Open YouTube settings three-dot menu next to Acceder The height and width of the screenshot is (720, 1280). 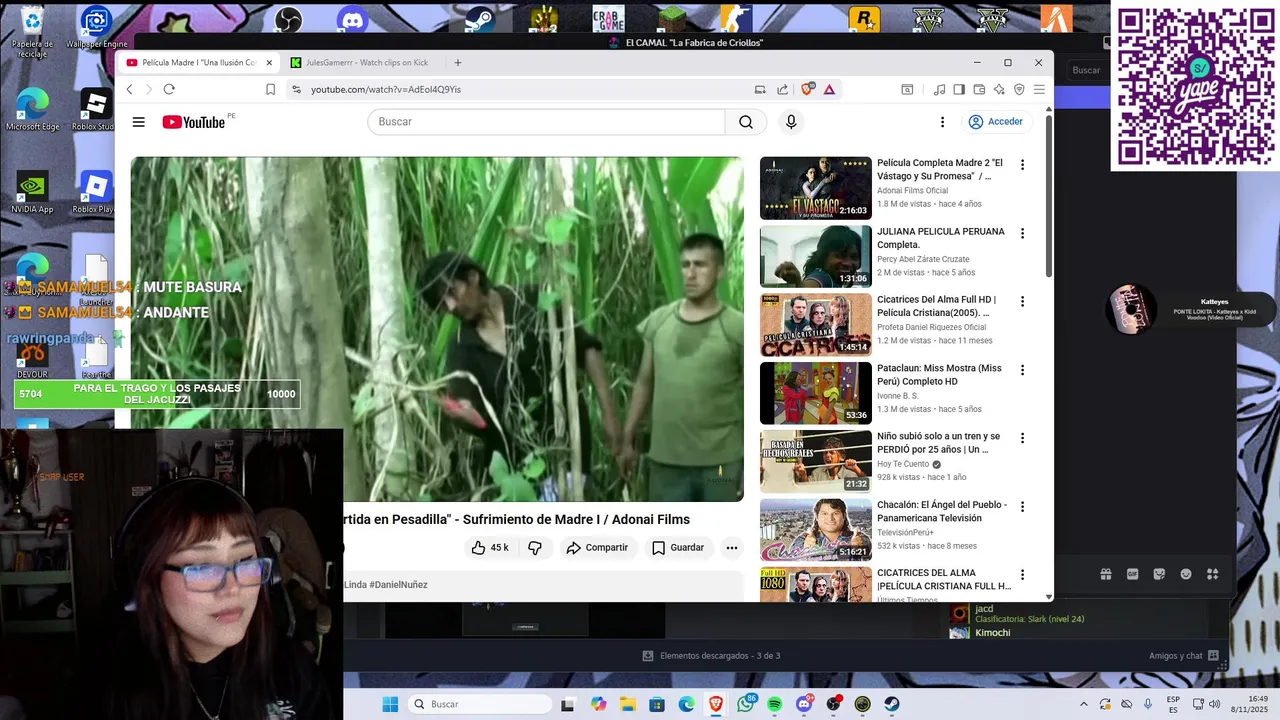click(x=942, y=122)
